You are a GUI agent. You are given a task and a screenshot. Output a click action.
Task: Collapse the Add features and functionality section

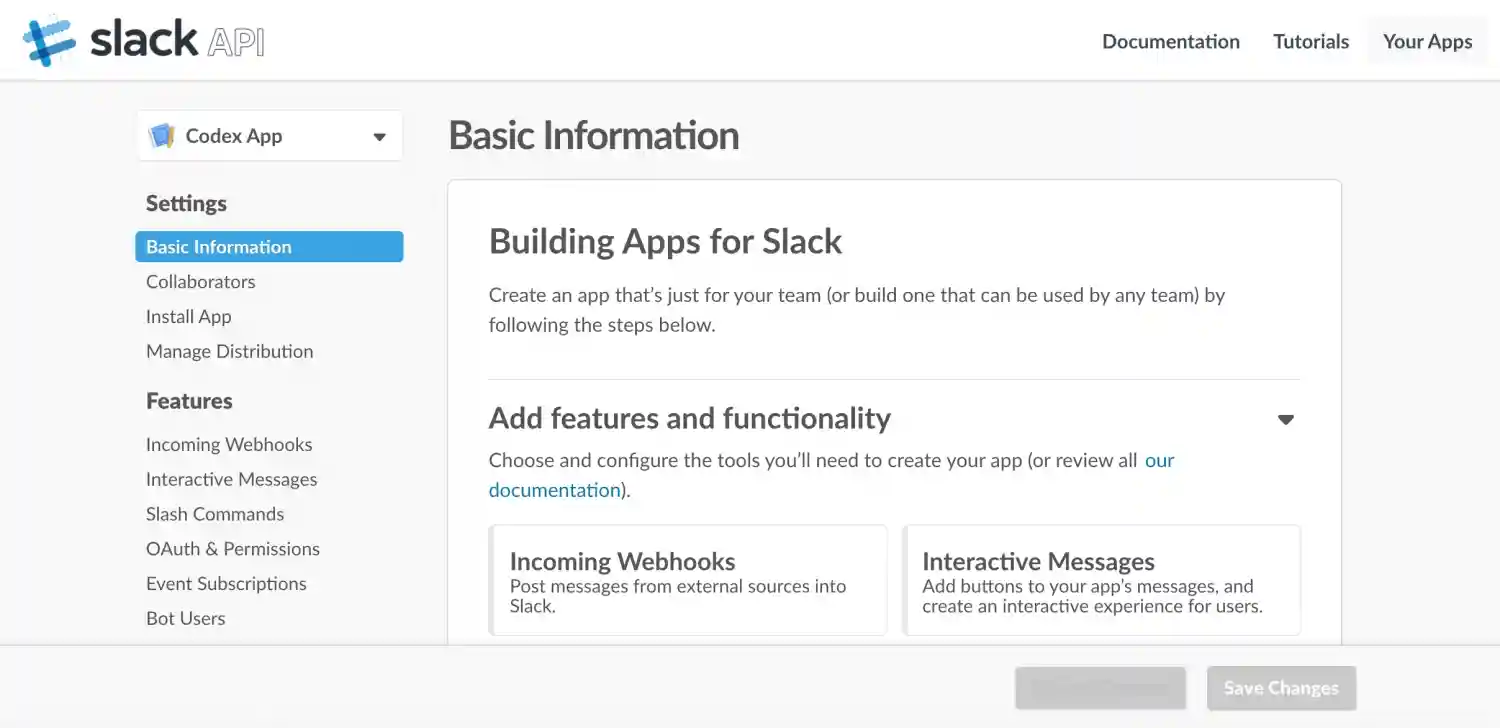click(1286, 420)
